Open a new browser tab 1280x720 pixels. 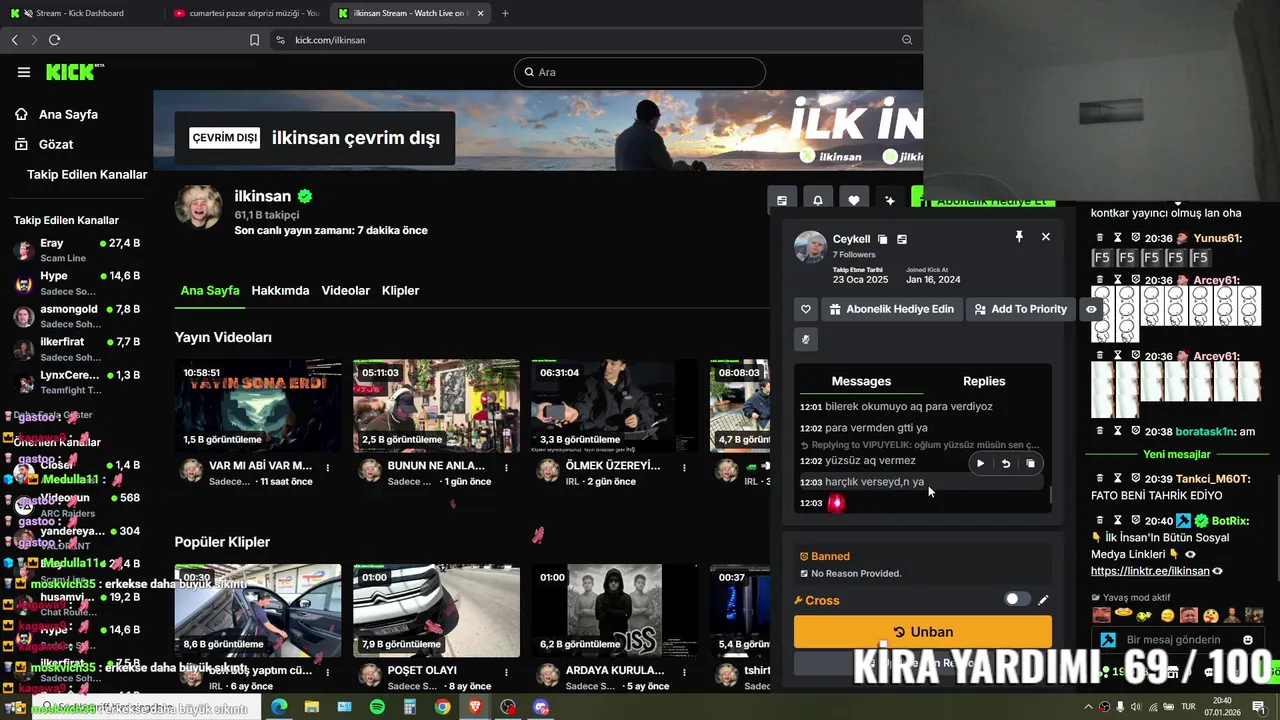click(505, 13)
